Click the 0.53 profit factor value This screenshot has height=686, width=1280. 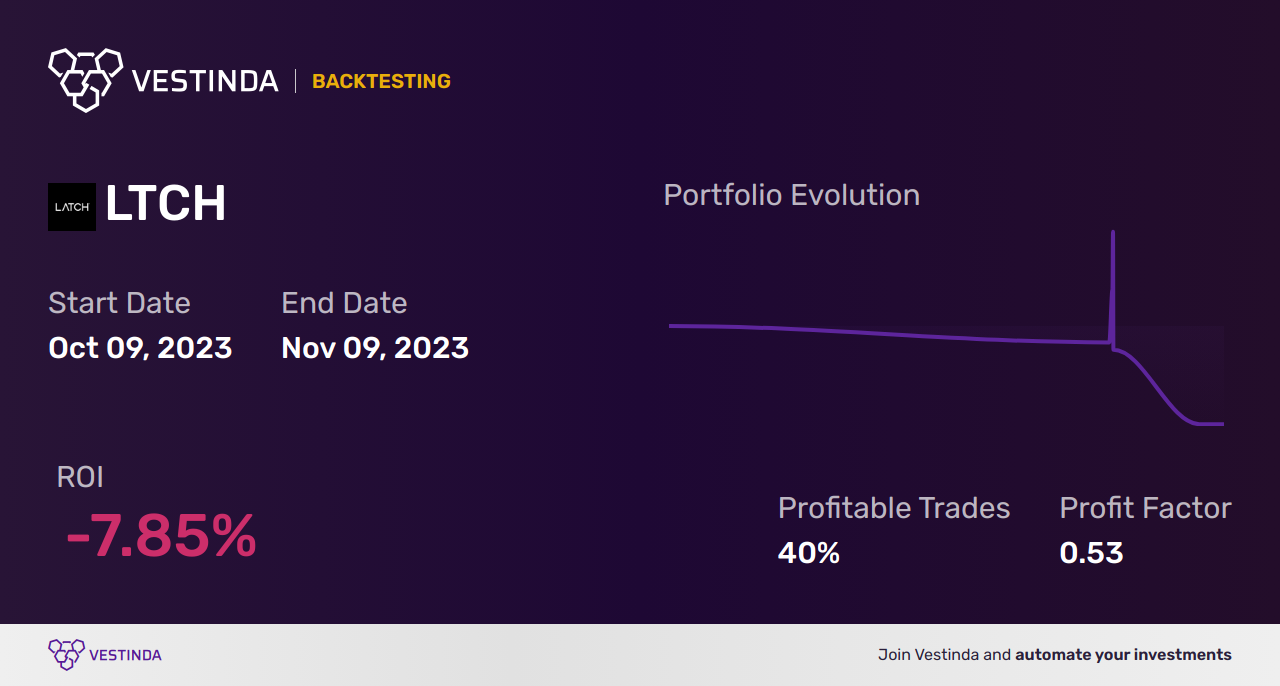pyautogui.click(x=1091, y=553)
